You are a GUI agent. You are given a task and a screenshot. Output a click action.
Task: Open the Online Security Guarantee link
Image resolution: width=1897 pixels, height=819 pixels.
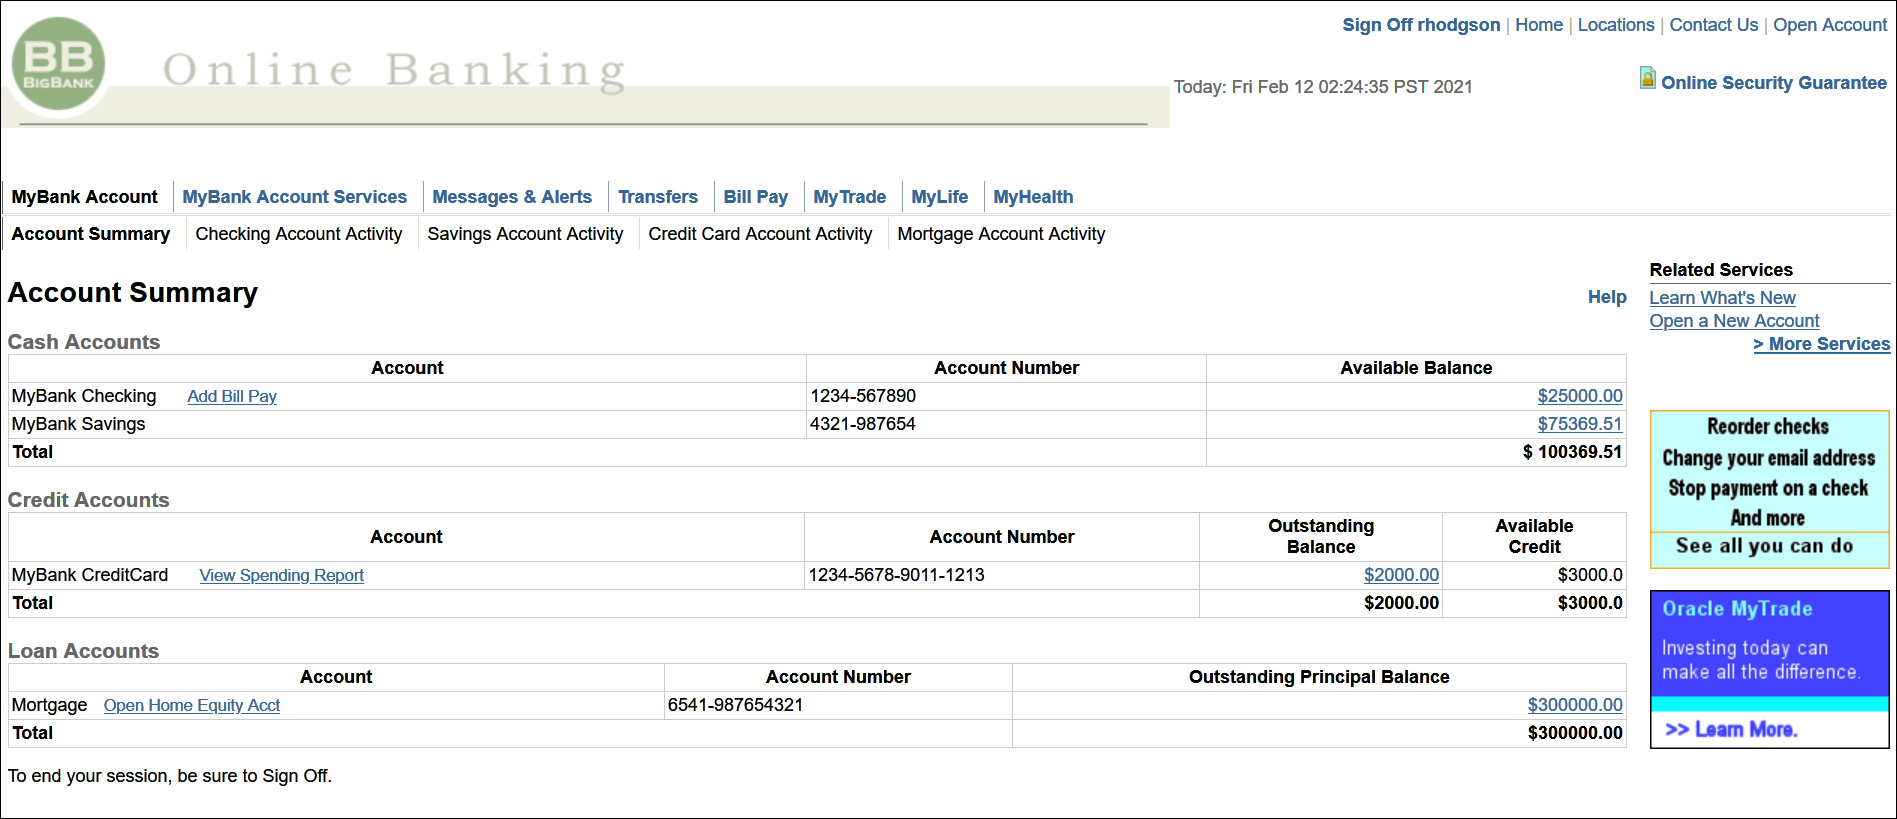[x=1773, y=83]
